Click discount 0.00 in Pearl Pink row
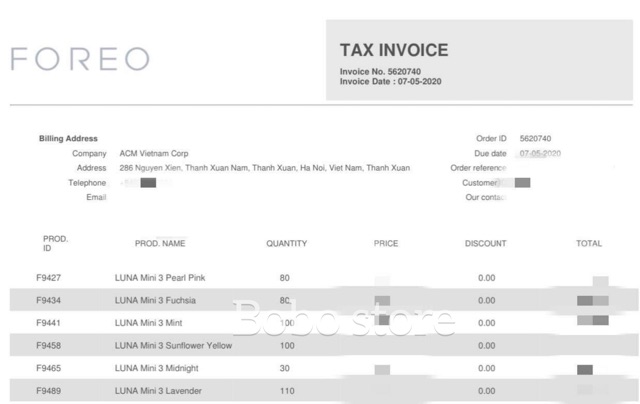This screenshot has width=640, height=404. [487, 278]
